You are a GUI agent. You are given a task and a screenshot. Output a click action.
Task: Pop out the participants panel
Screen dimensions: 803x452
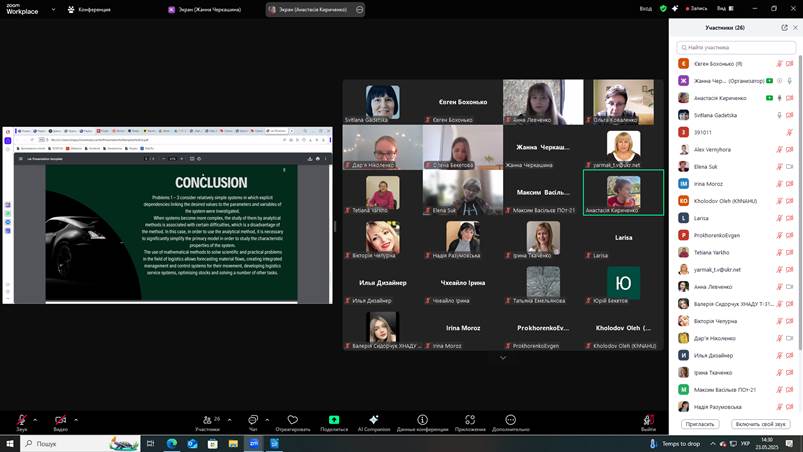784,28
